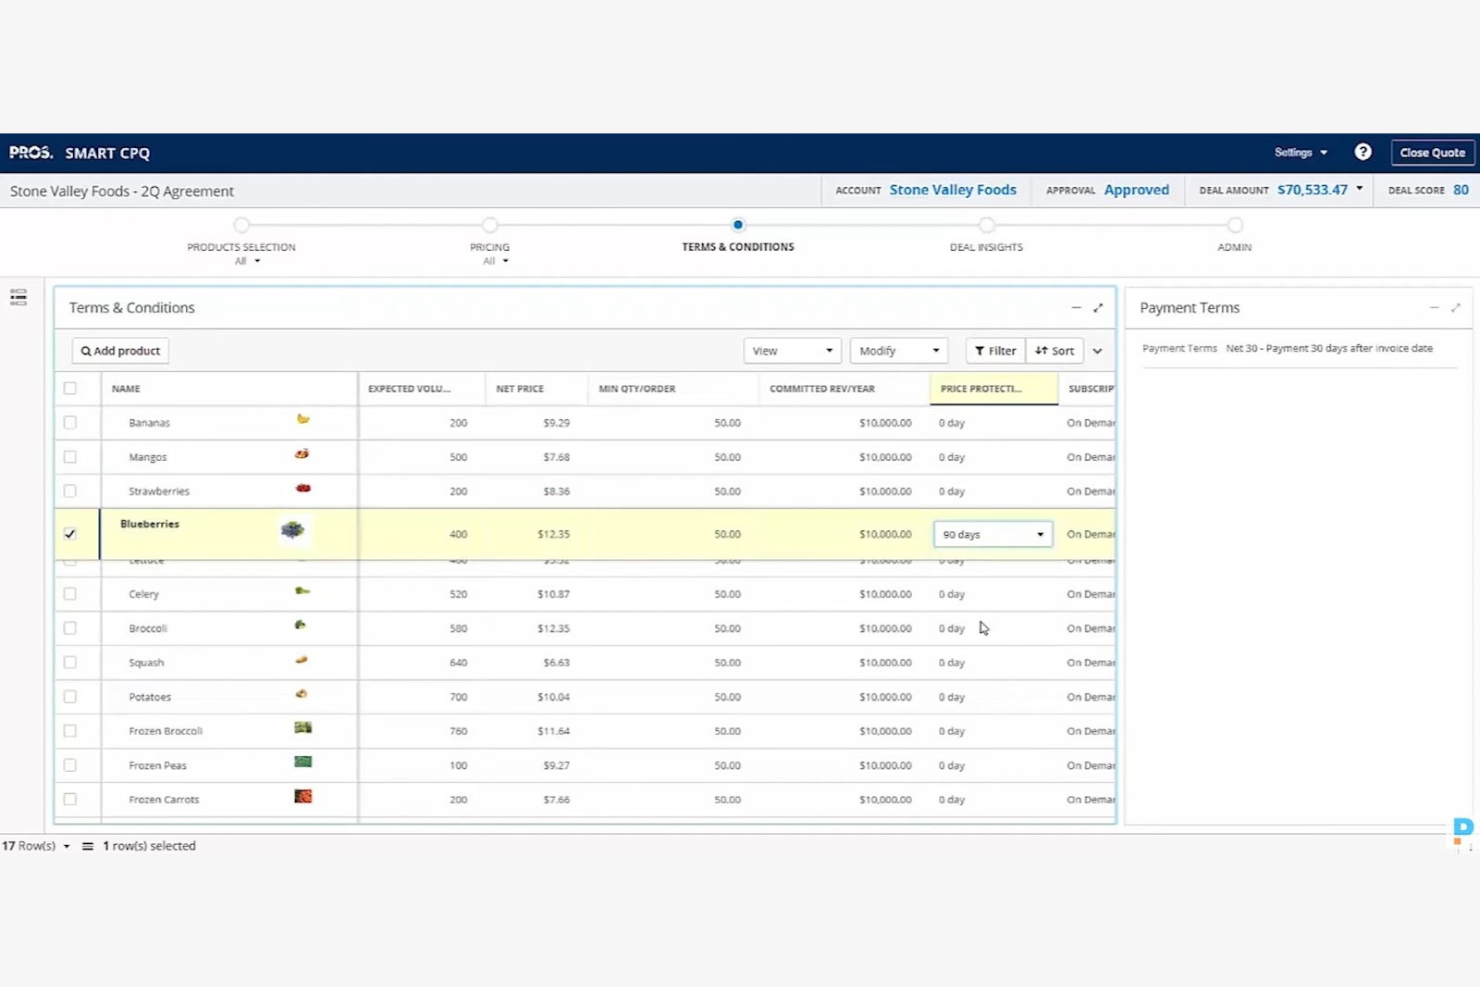Open the Modify dropdown
The width and height of the screenshot is (1480, 987).
pyautogui.click(x=897, y=350)
